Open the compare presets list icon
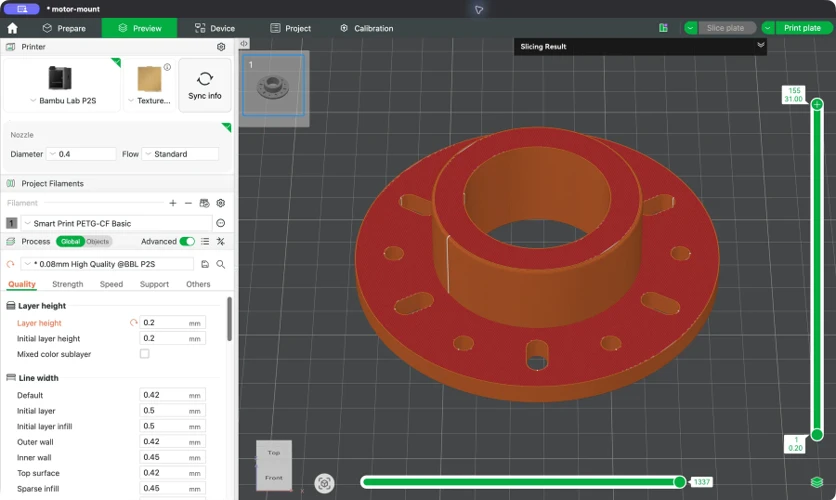Viewport: 836px width, 500px height. point(205,241)
